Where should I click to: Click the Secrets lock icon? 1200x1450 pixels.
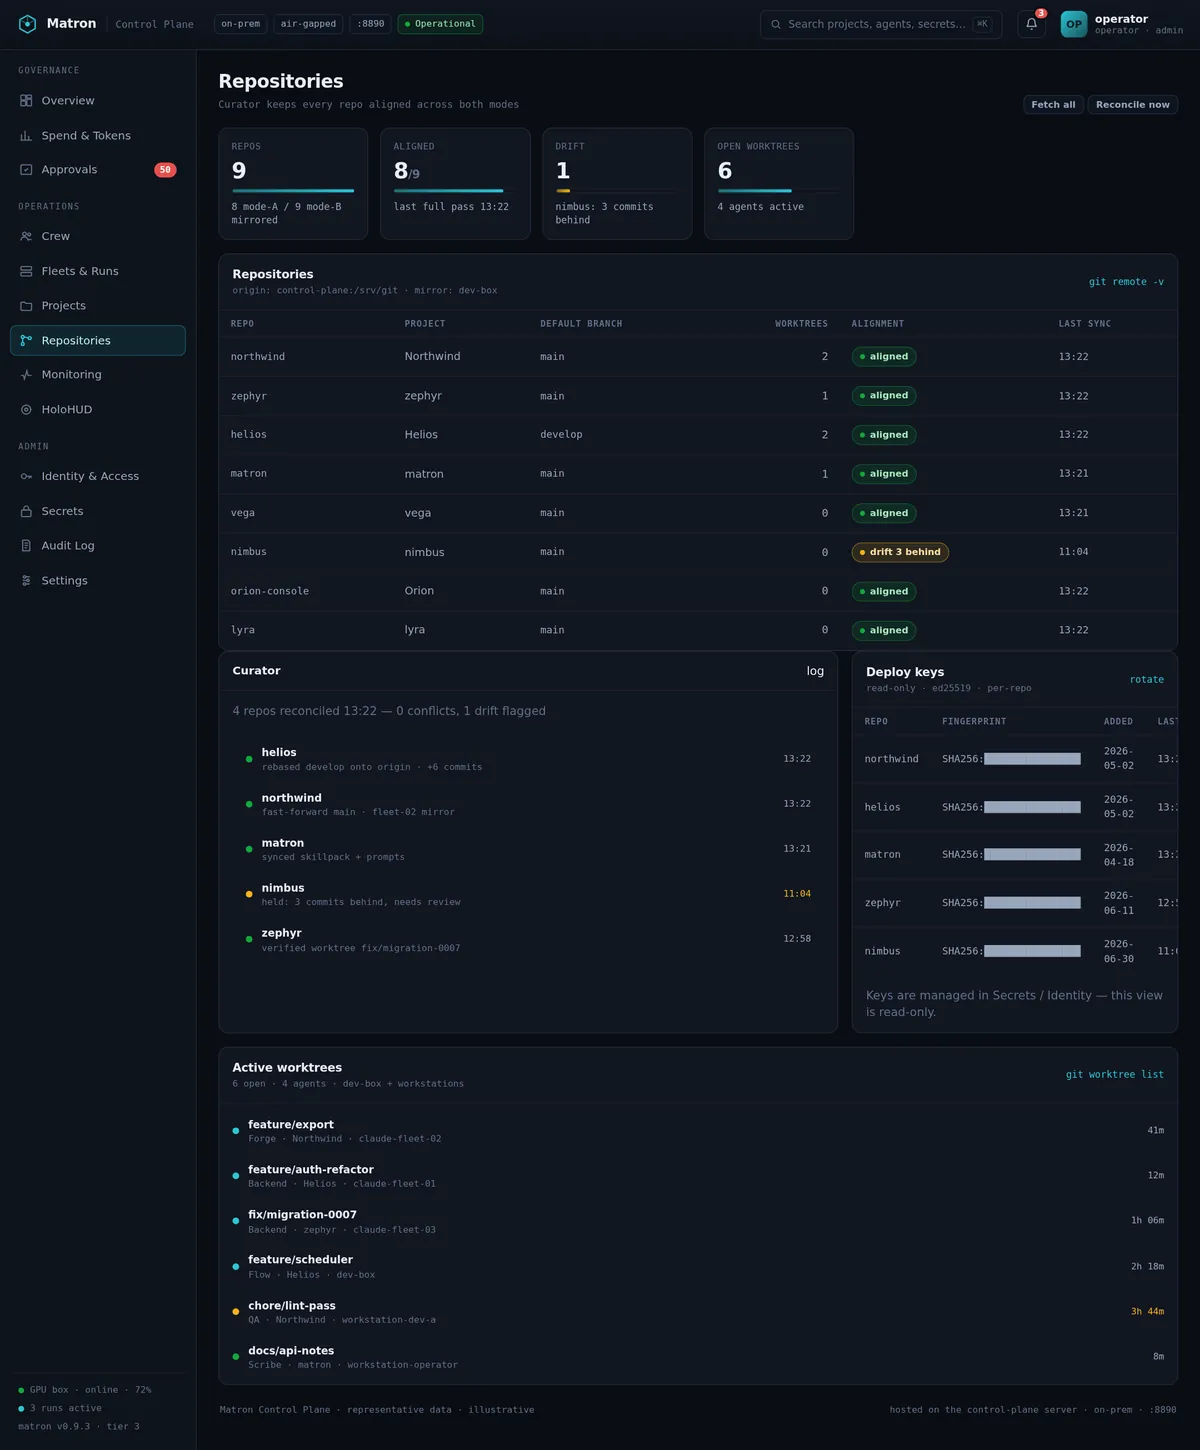click(x=26, y=511)
